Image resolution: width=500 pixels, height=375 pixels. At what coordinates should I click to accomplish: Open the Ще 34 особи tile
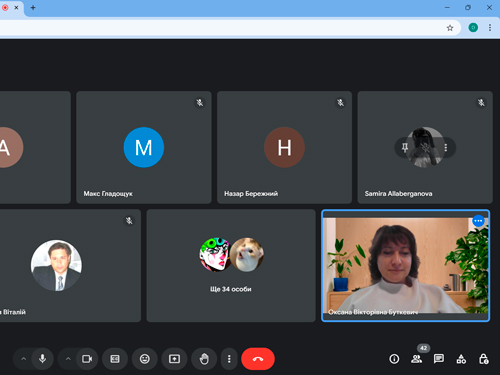(231, 266)
